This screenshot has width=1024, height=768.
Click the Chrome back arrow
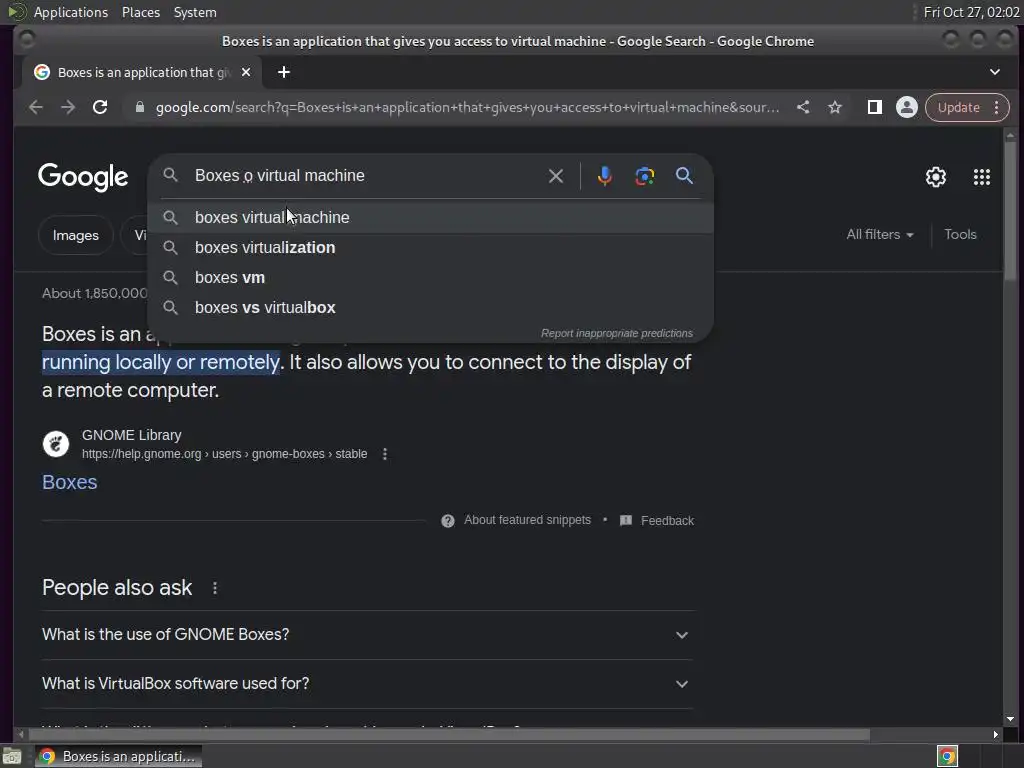point(36,107)
